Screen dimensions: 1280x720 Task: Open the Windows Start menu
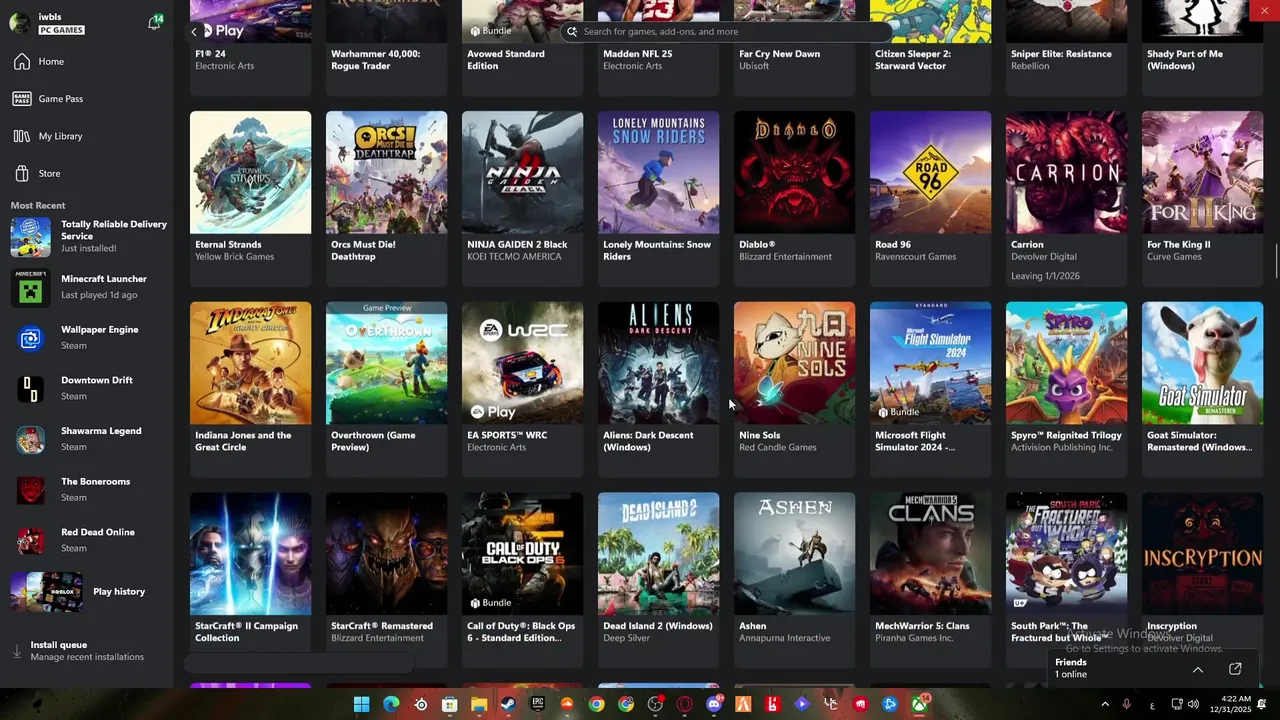point(362,704)
